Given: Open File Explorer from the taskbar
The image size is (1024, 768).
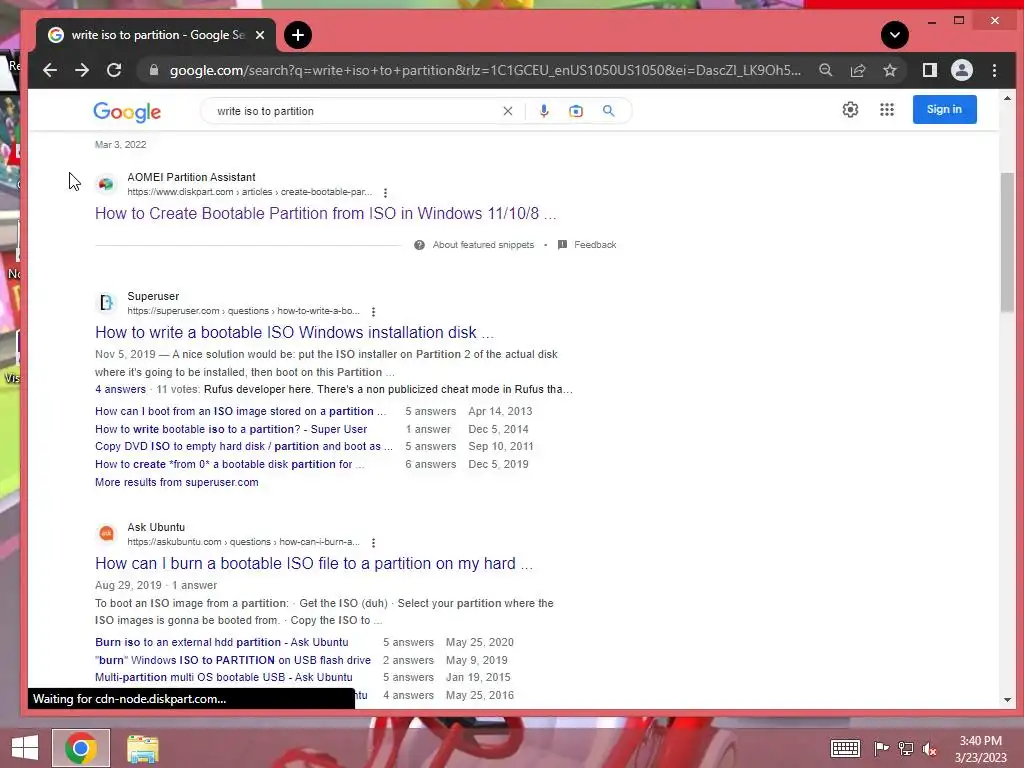Looking at the screenshot, I should (142, 748).
